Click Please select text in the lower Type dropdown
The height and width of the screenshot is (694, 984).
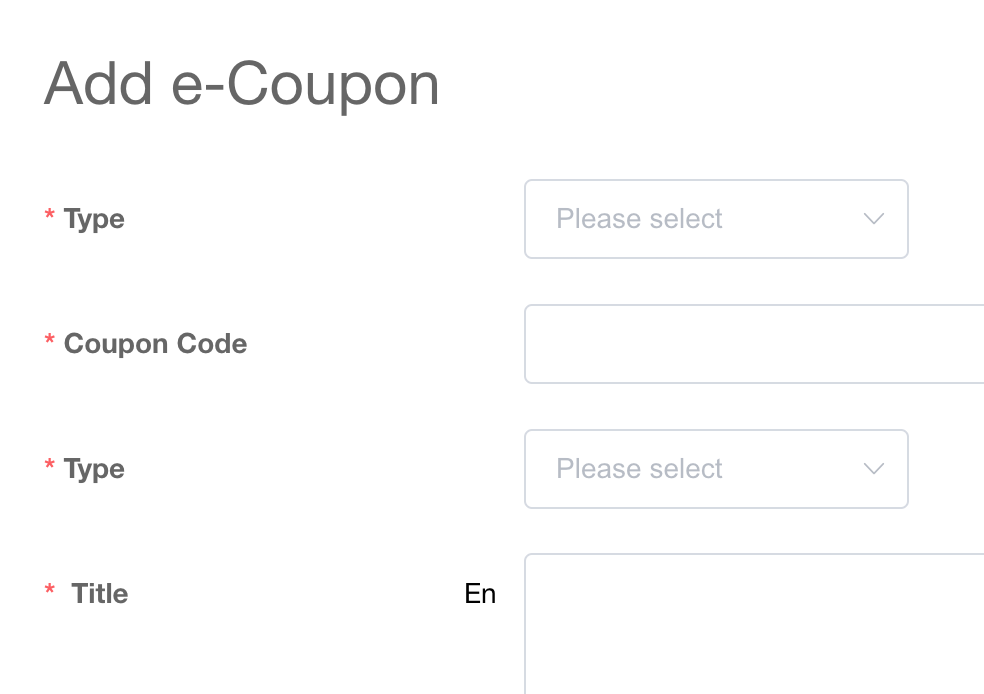pos(639,469)
